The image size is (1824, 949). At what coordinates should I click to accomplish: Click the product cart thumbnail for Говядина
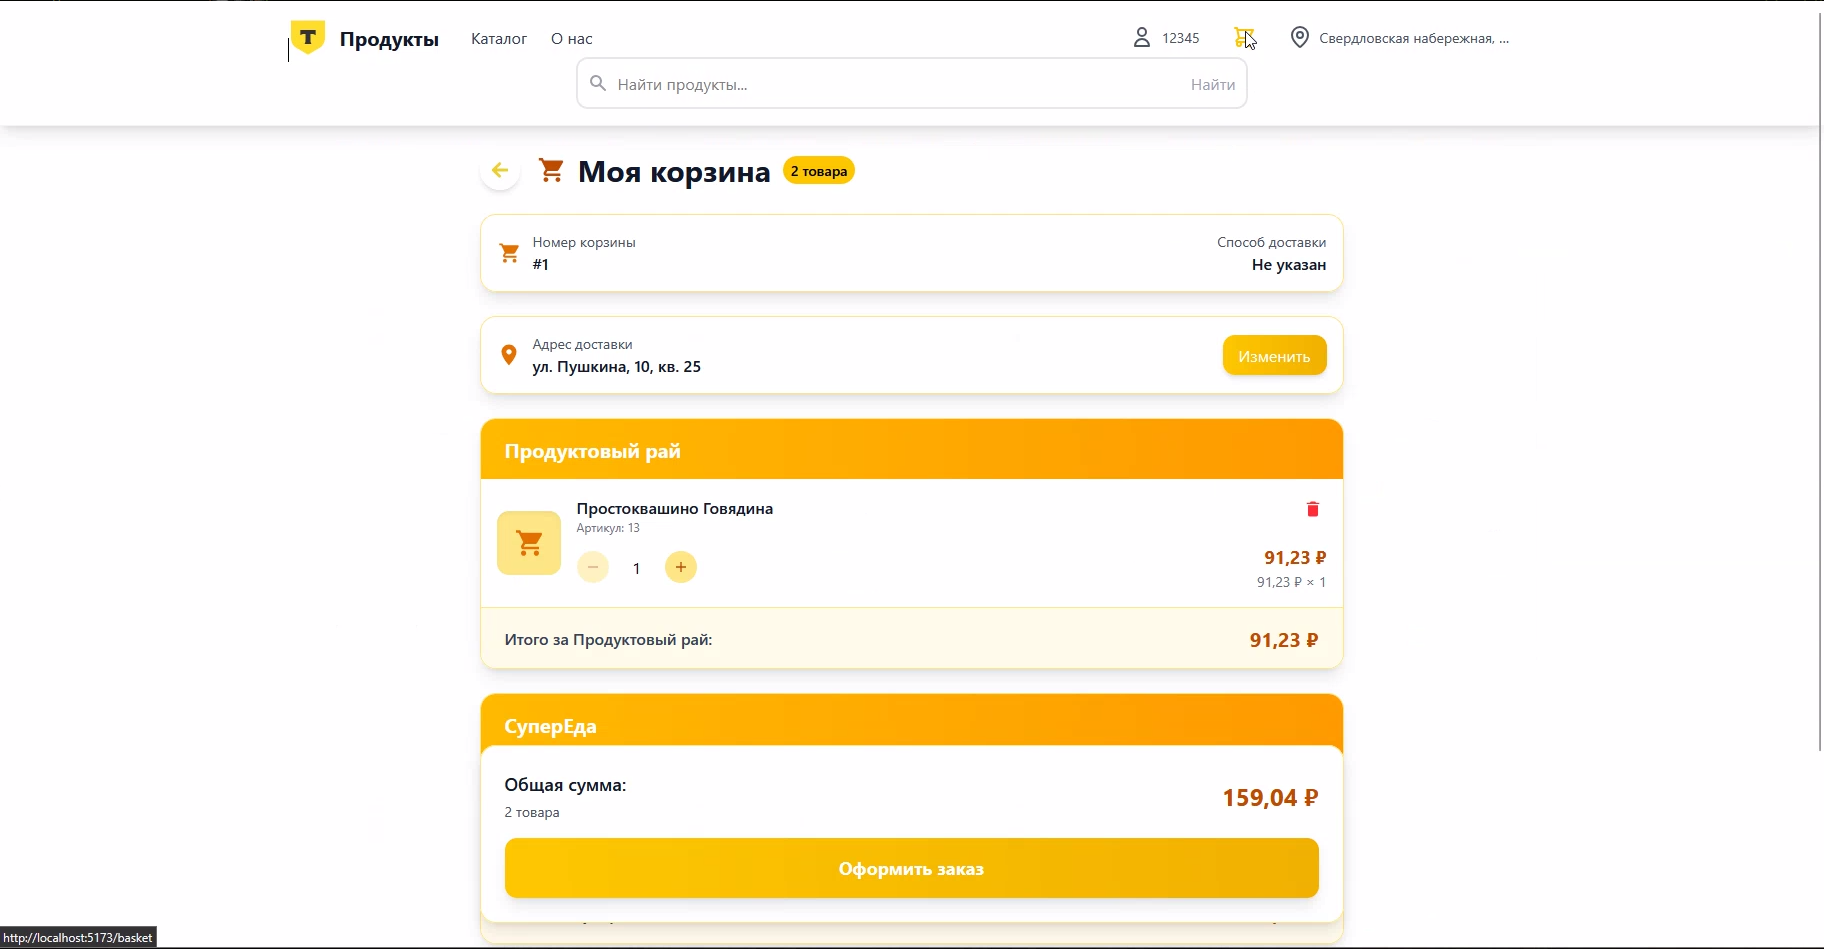pos(529,543)
